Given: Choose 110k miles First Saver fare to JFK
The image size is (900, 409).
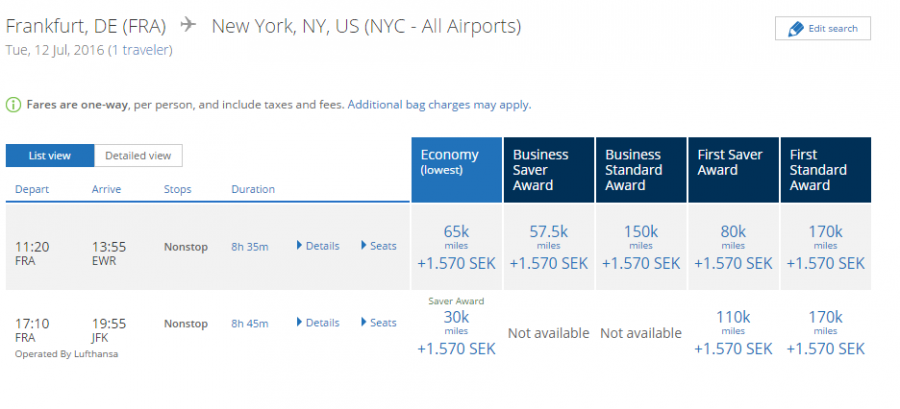Looking at the screenshot, I should (733, 332).
